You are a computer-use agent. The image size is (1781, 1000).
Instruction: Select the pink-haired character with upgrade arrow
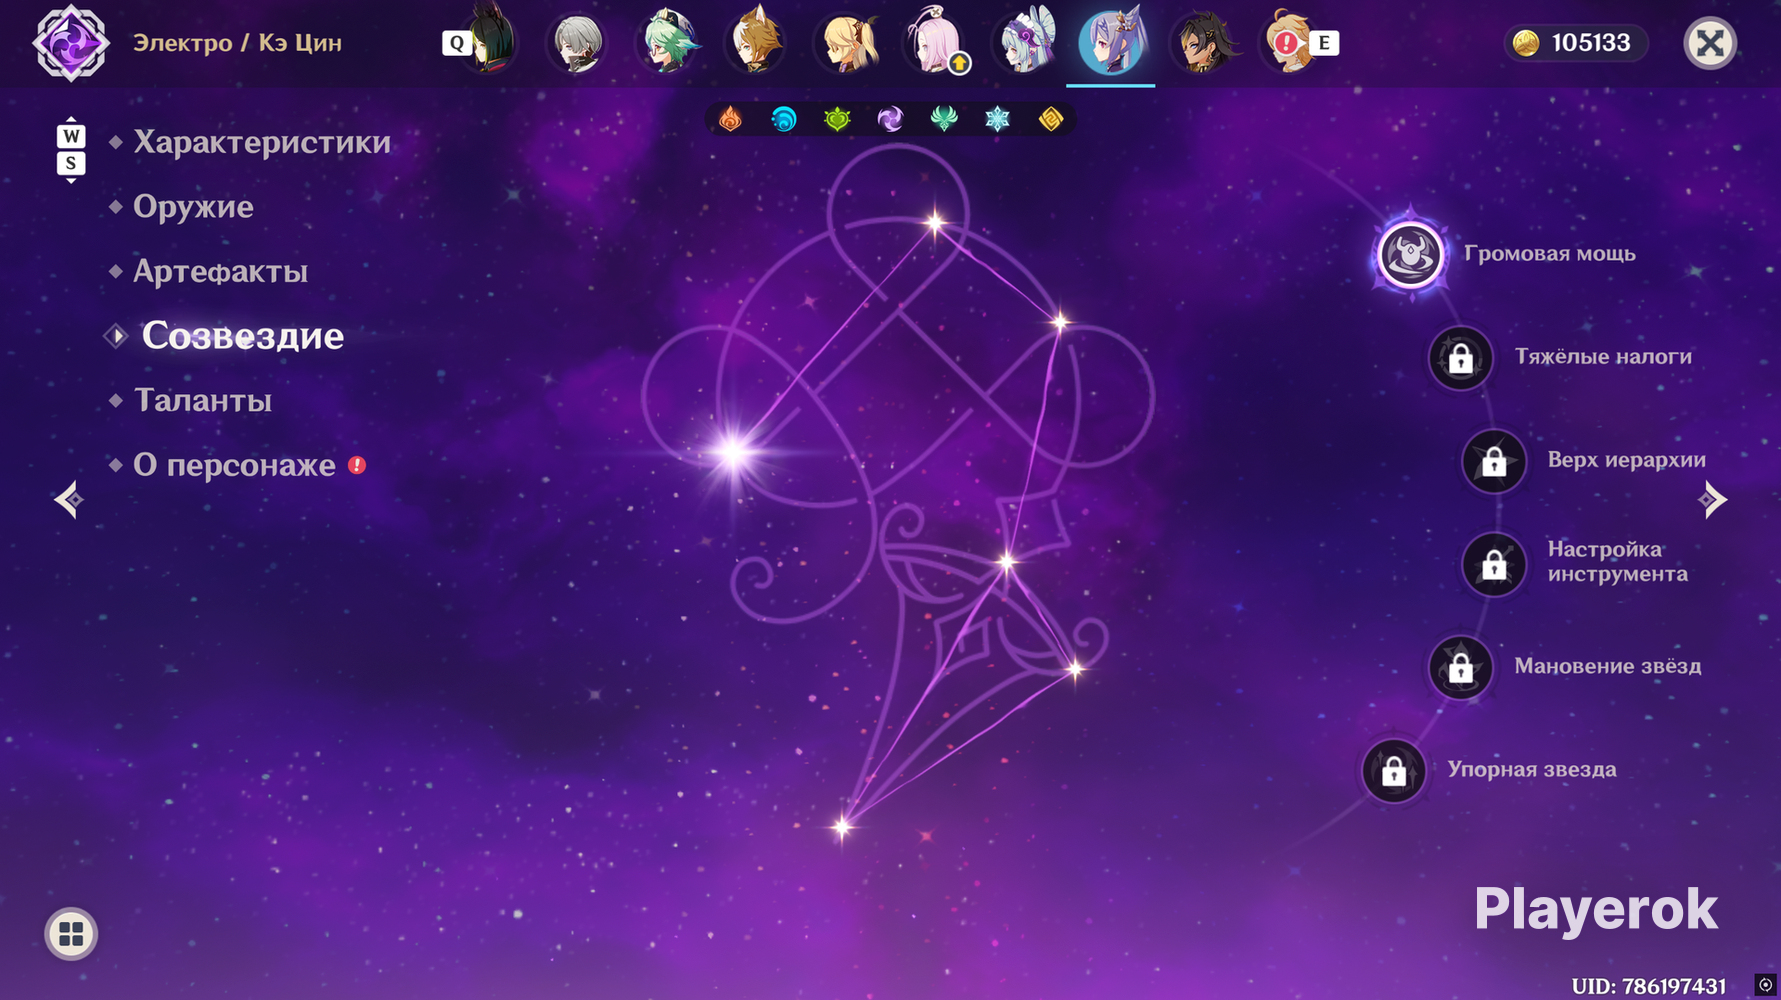(x=934, y=42)
